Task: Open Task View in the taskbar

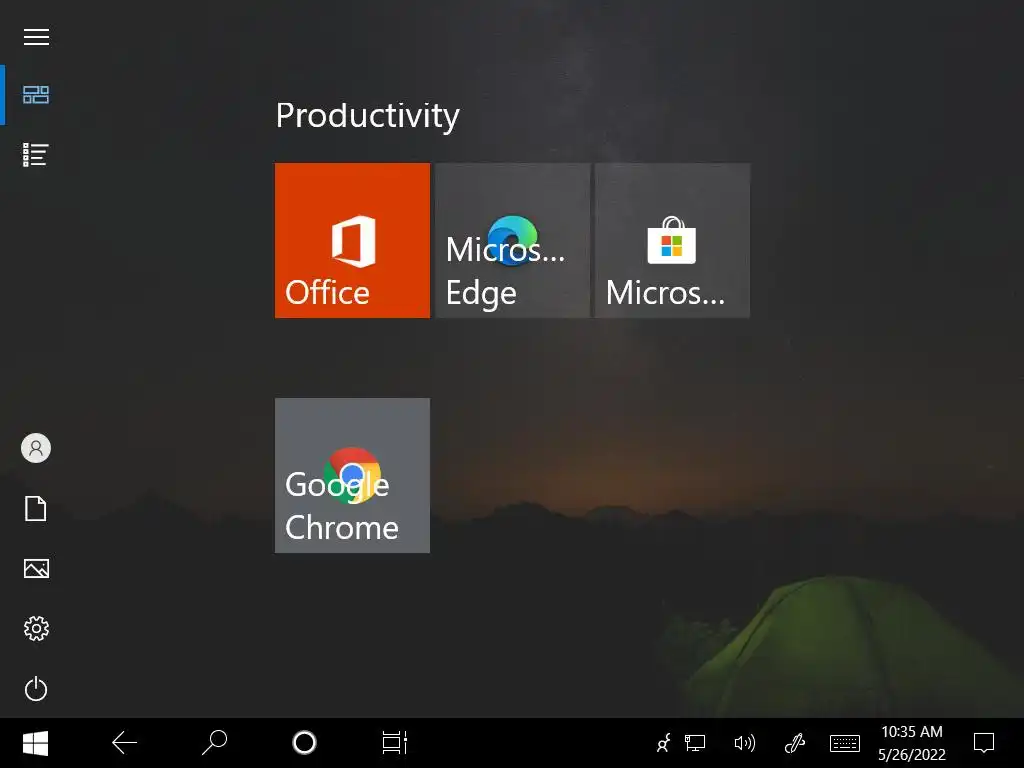Action: click(x=394, y=743)
